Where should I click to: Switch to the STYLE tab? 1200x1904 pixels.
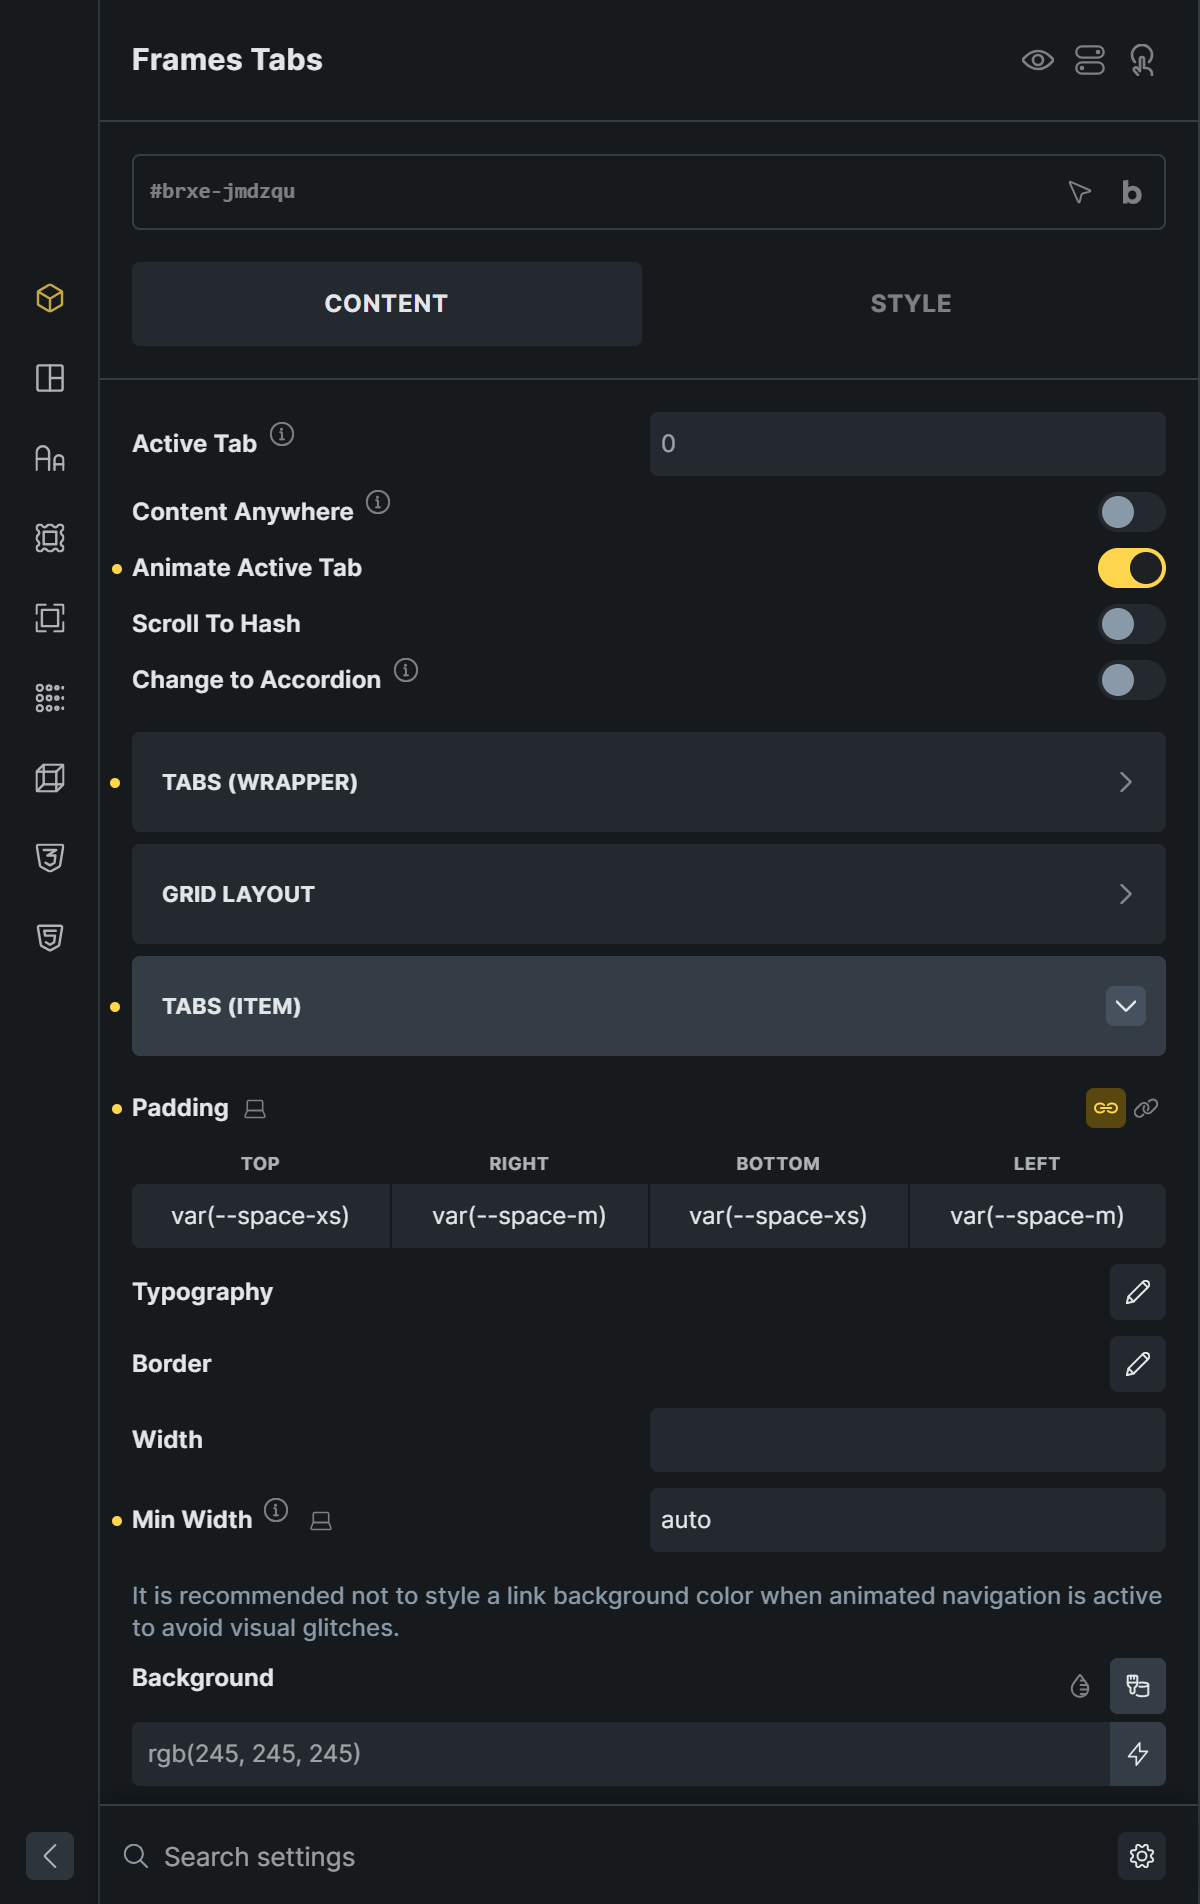911,304
